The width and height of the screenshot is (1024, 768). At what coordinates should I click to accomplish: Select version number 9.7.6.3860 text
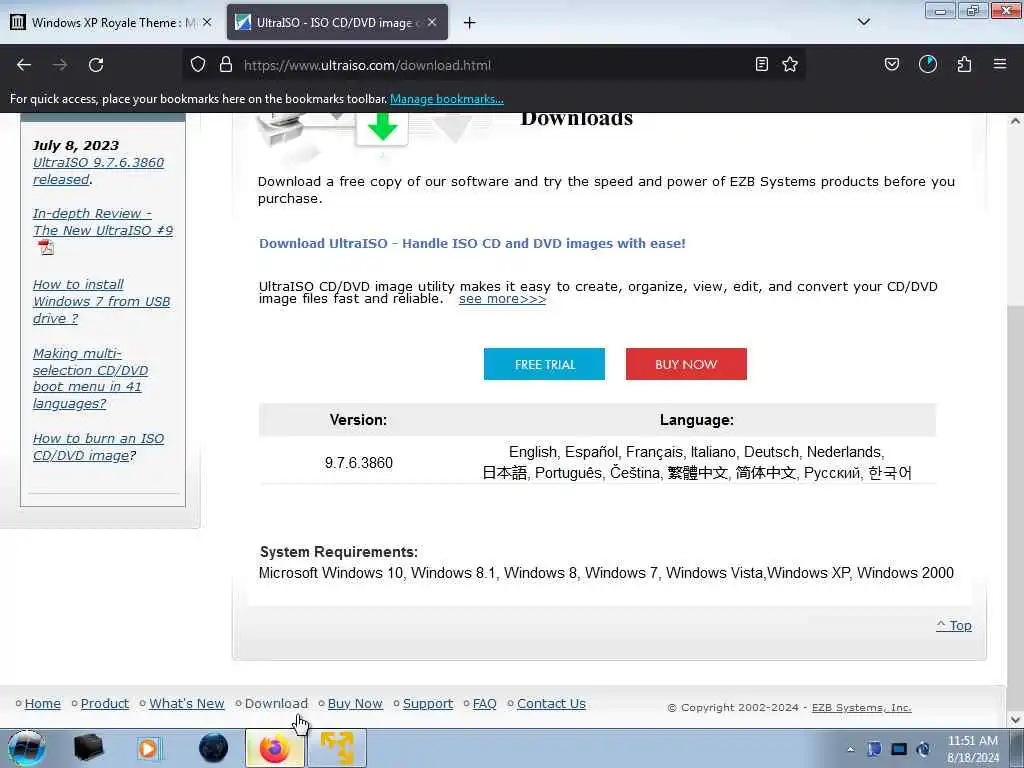point(359,463)
